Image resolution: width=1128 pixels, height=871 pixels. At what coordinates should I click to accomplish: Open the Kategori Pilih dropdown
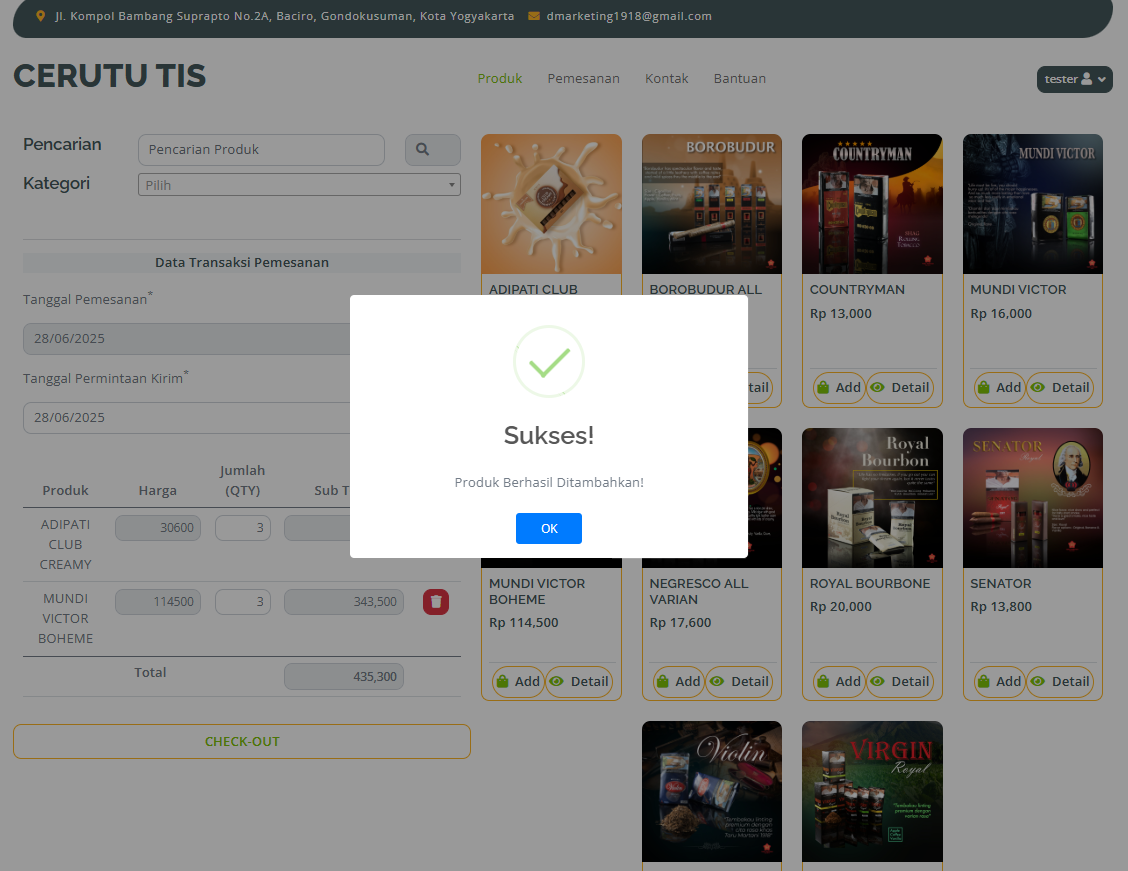coord(299,185)
